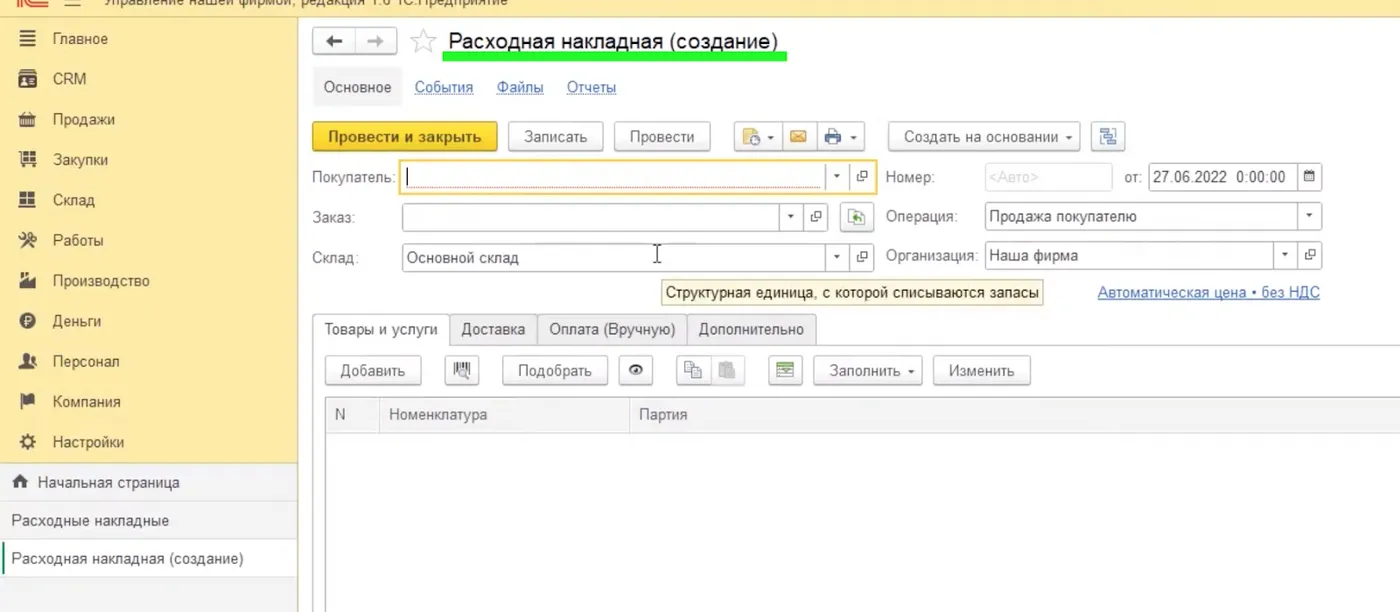Expand the Операция dropdown
1400x612 pixels.
(1309, 216)
